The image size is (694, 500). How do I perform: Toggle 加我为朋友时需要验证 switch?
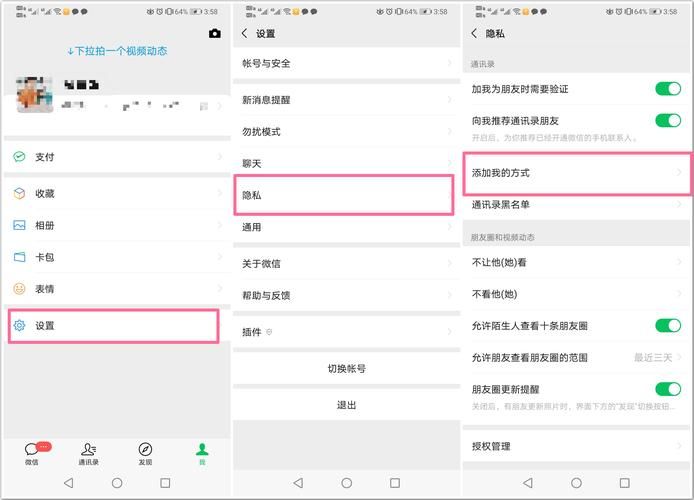[668, 89]
